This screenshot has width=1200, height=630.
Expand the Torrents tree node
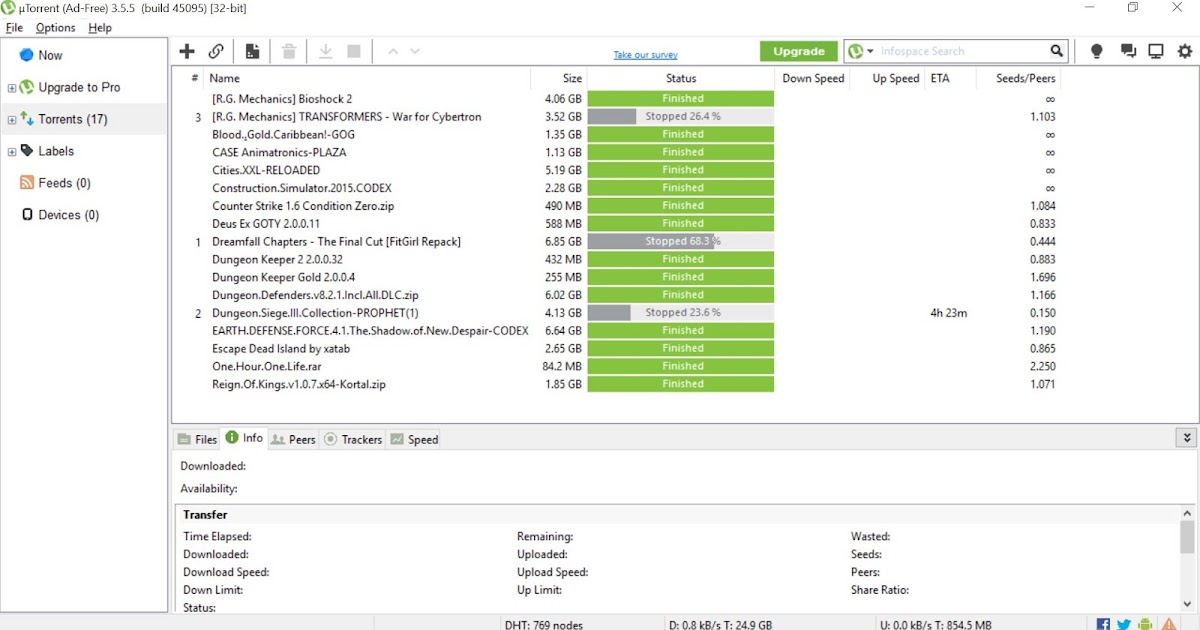pos(12,120)
